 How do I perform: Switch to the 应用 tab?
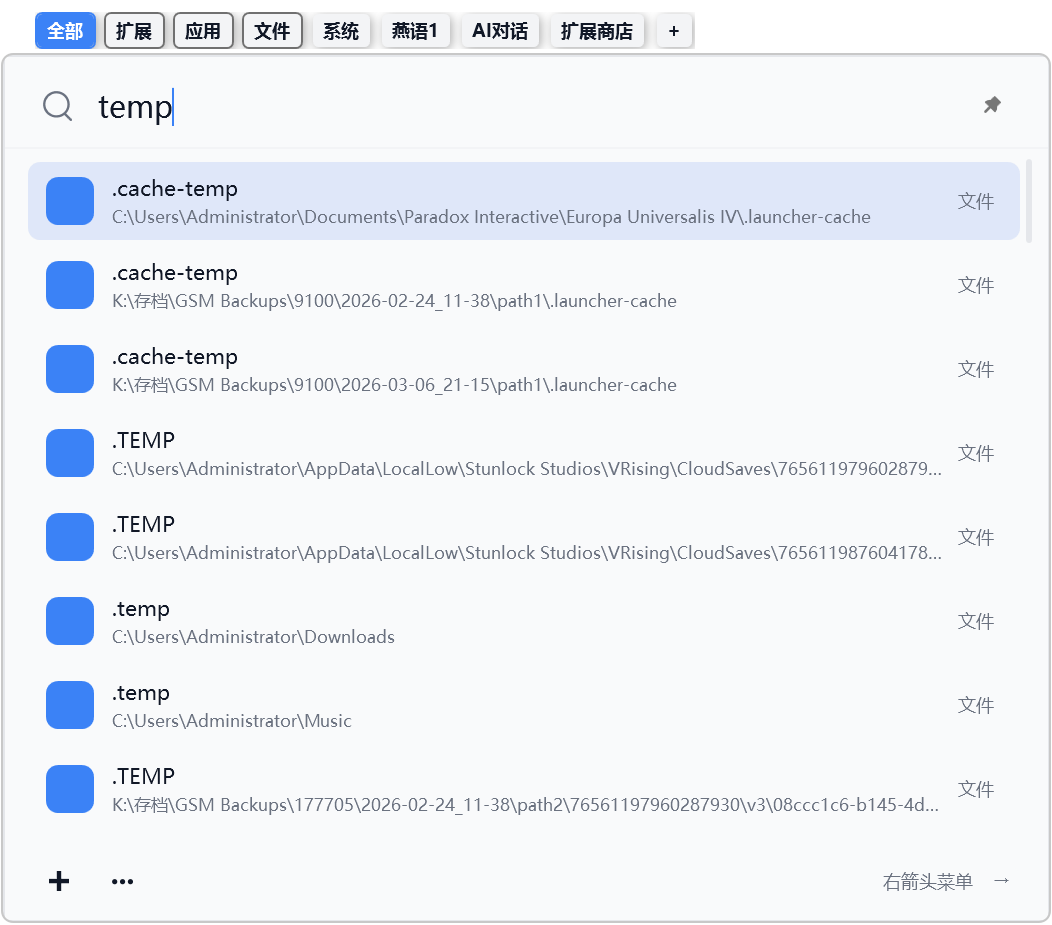(x=203, y=31)
